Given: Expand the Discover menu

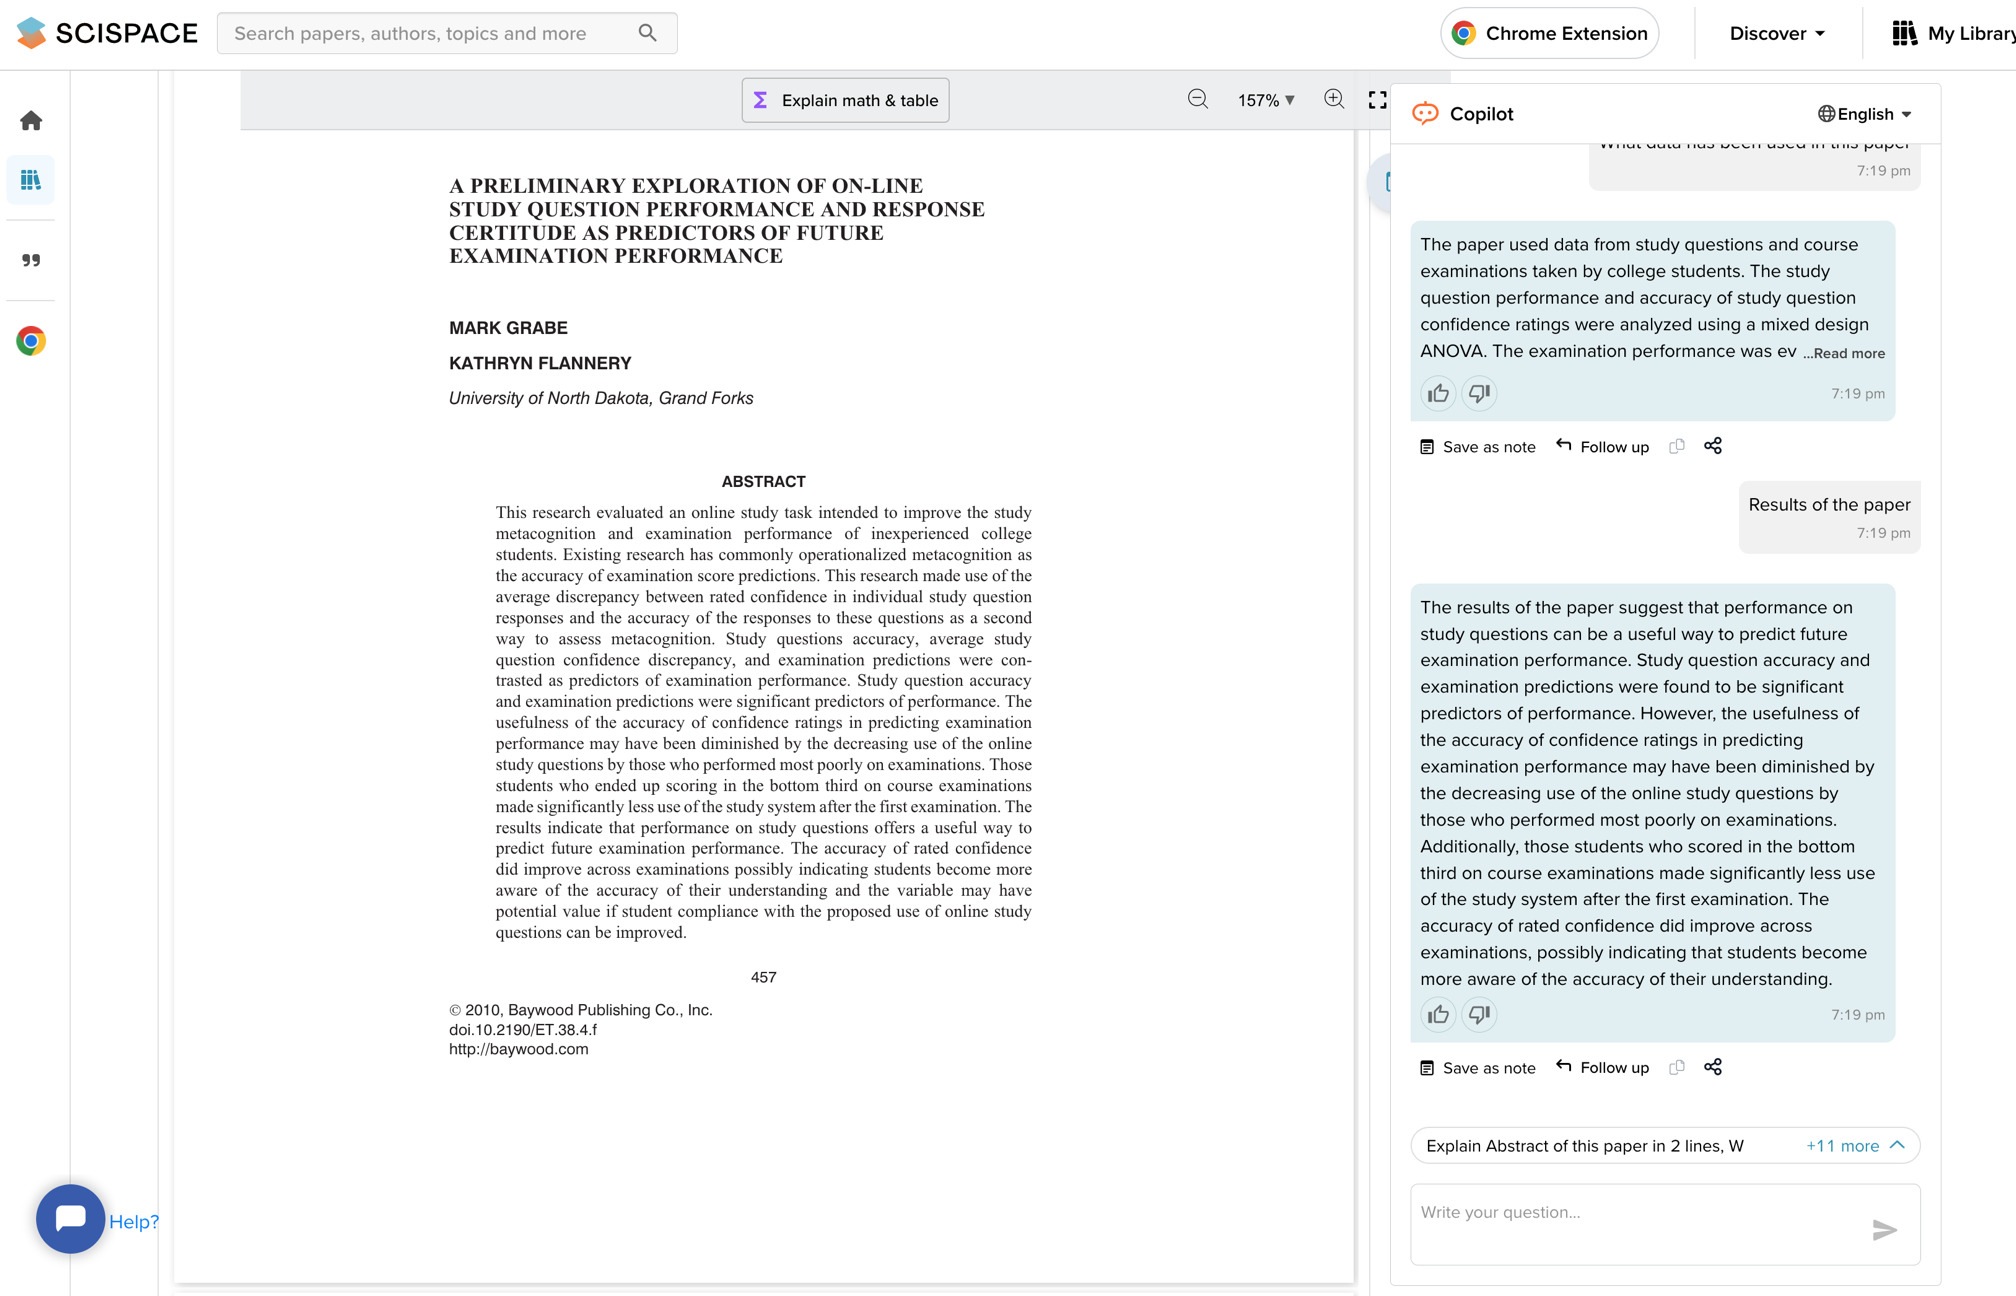Looking at the screenshot, I should pos(1777,33).
